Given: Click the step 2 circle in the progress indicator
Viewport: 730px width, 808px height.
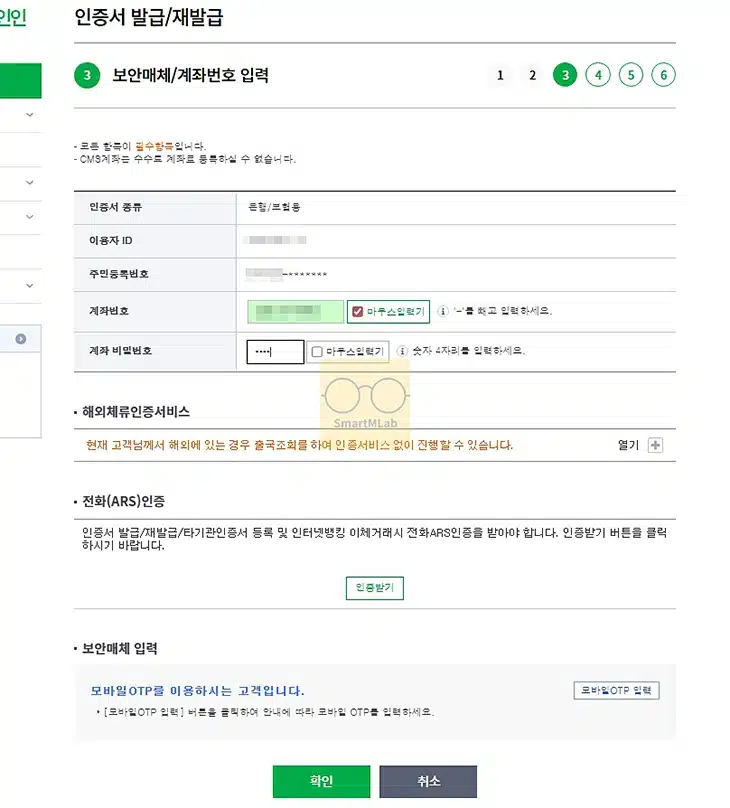Looking at the screenshot, I should coord(532,75).
